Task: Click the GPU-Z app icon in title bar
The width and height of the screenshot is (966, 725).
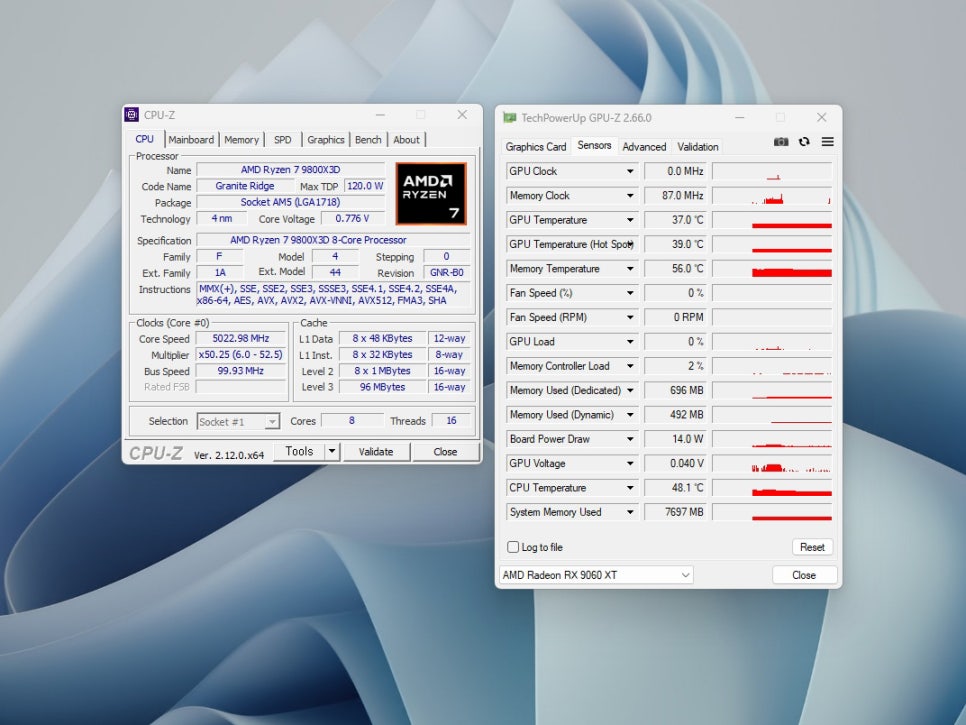Action: coord(509,118)
